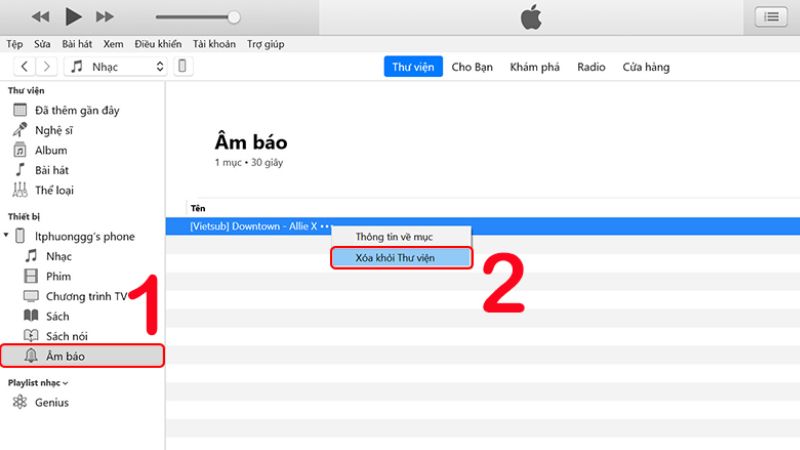Open the list view icon at top right

(771, 17)
